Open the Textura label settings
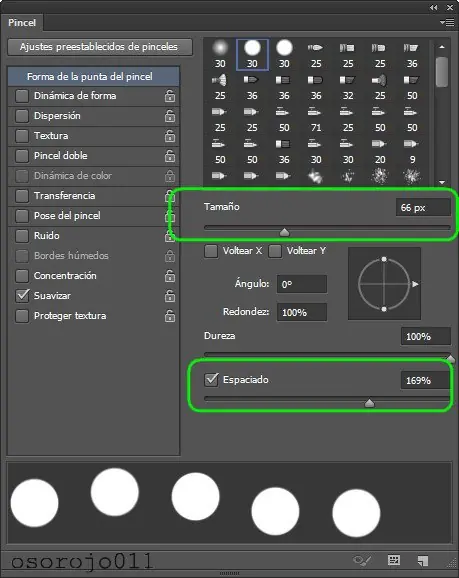This screenshot has height=578, width=459. (51, 136)
